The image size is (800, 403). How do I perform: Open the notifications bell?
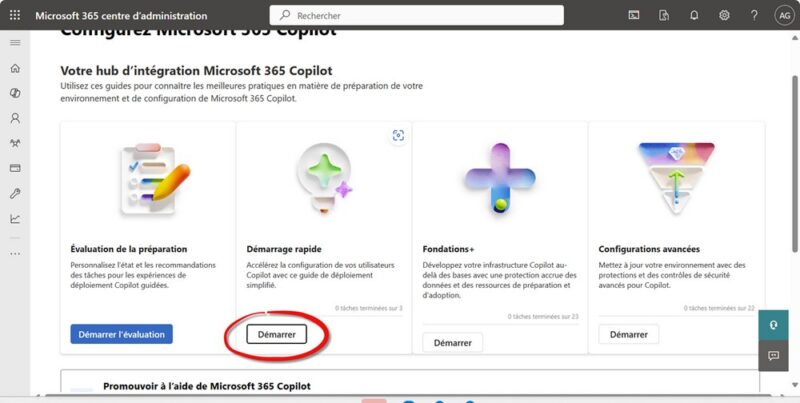[694, 15]
